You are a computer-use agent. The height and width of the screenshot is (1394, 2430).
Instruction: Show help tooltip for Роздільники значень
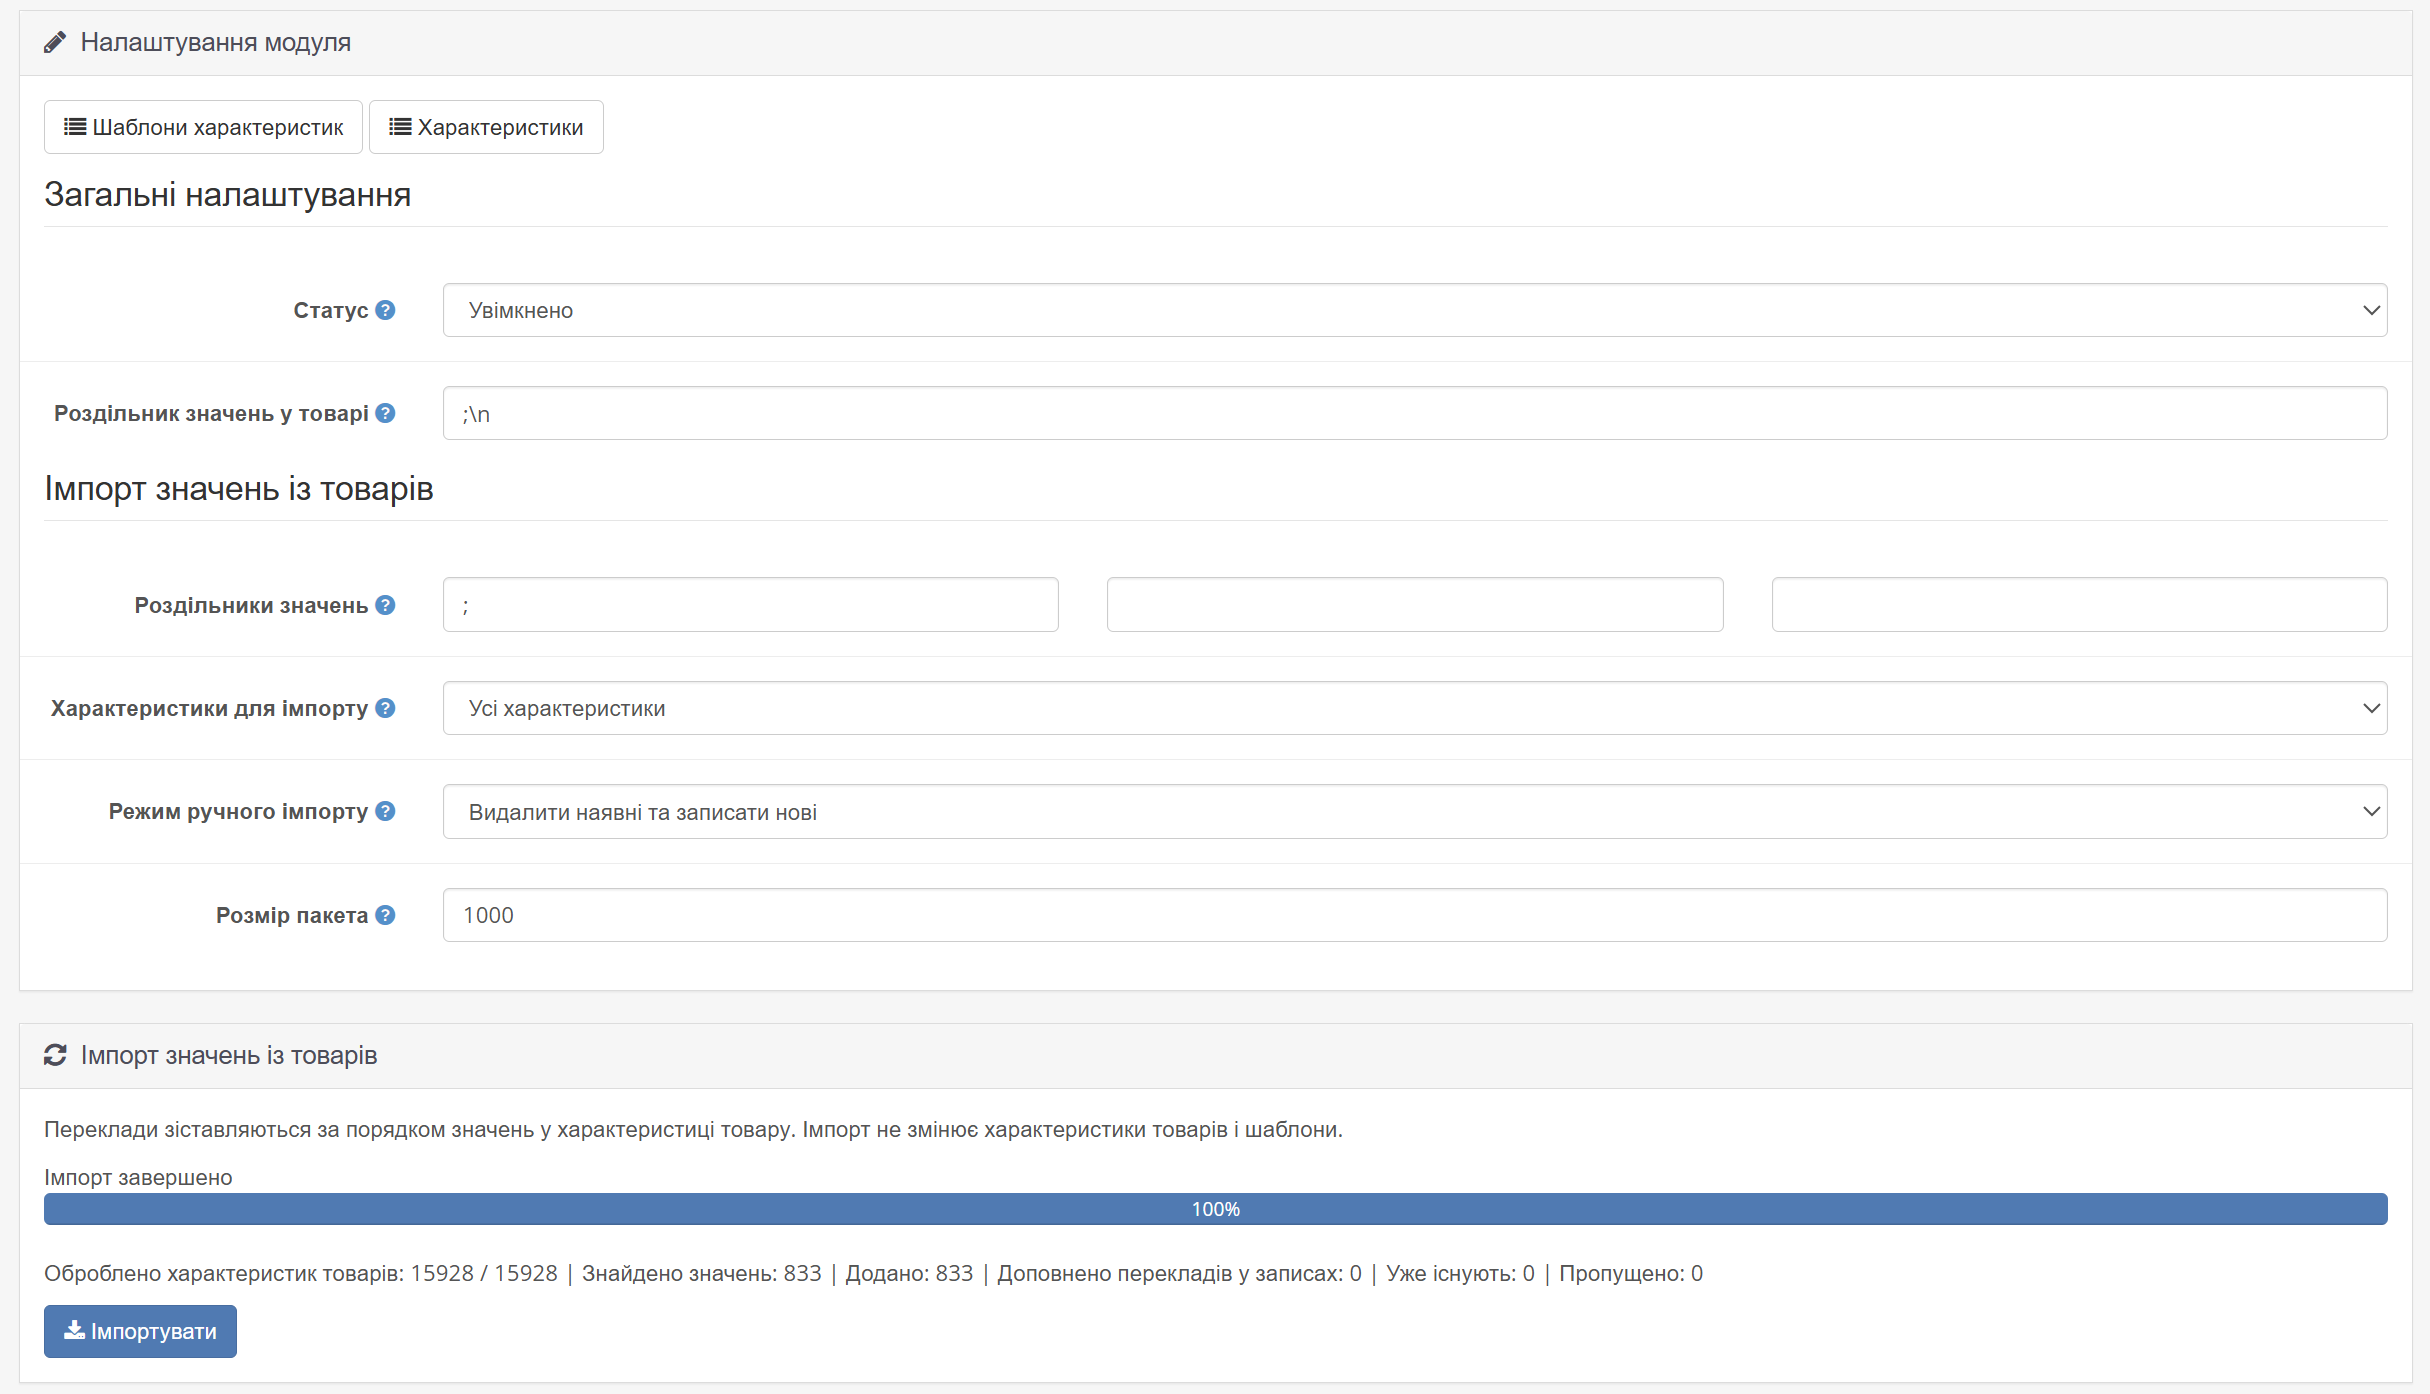385,605
